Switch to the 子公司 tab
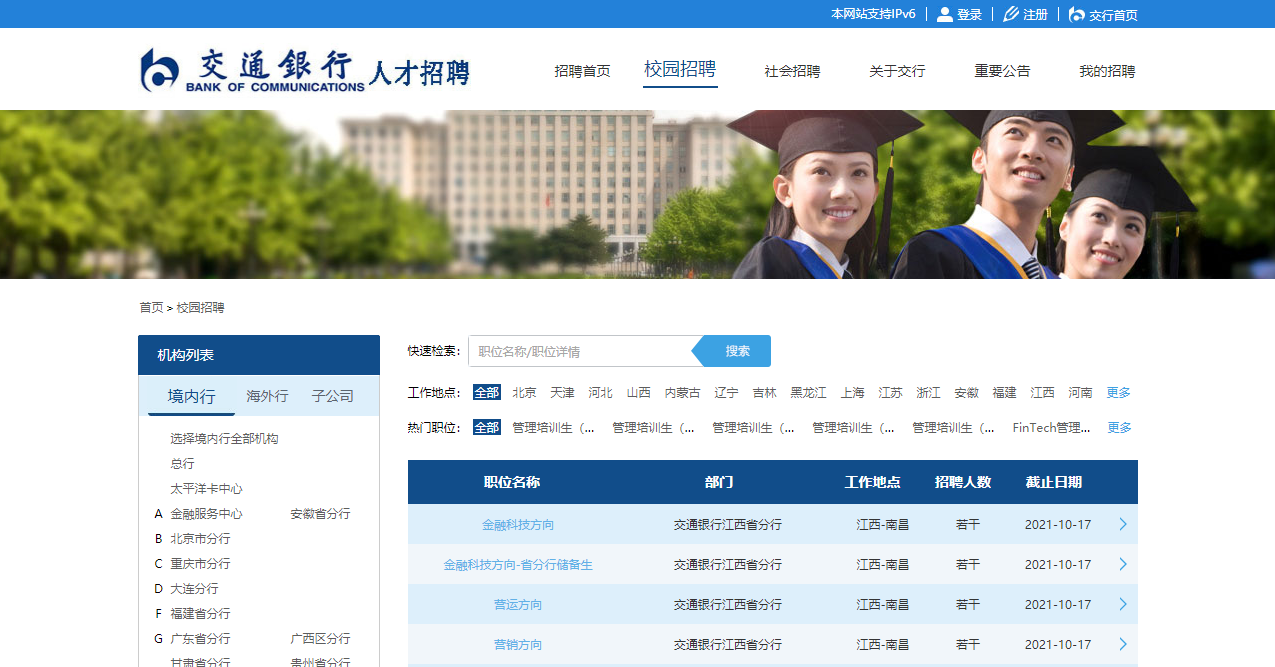 331,396
